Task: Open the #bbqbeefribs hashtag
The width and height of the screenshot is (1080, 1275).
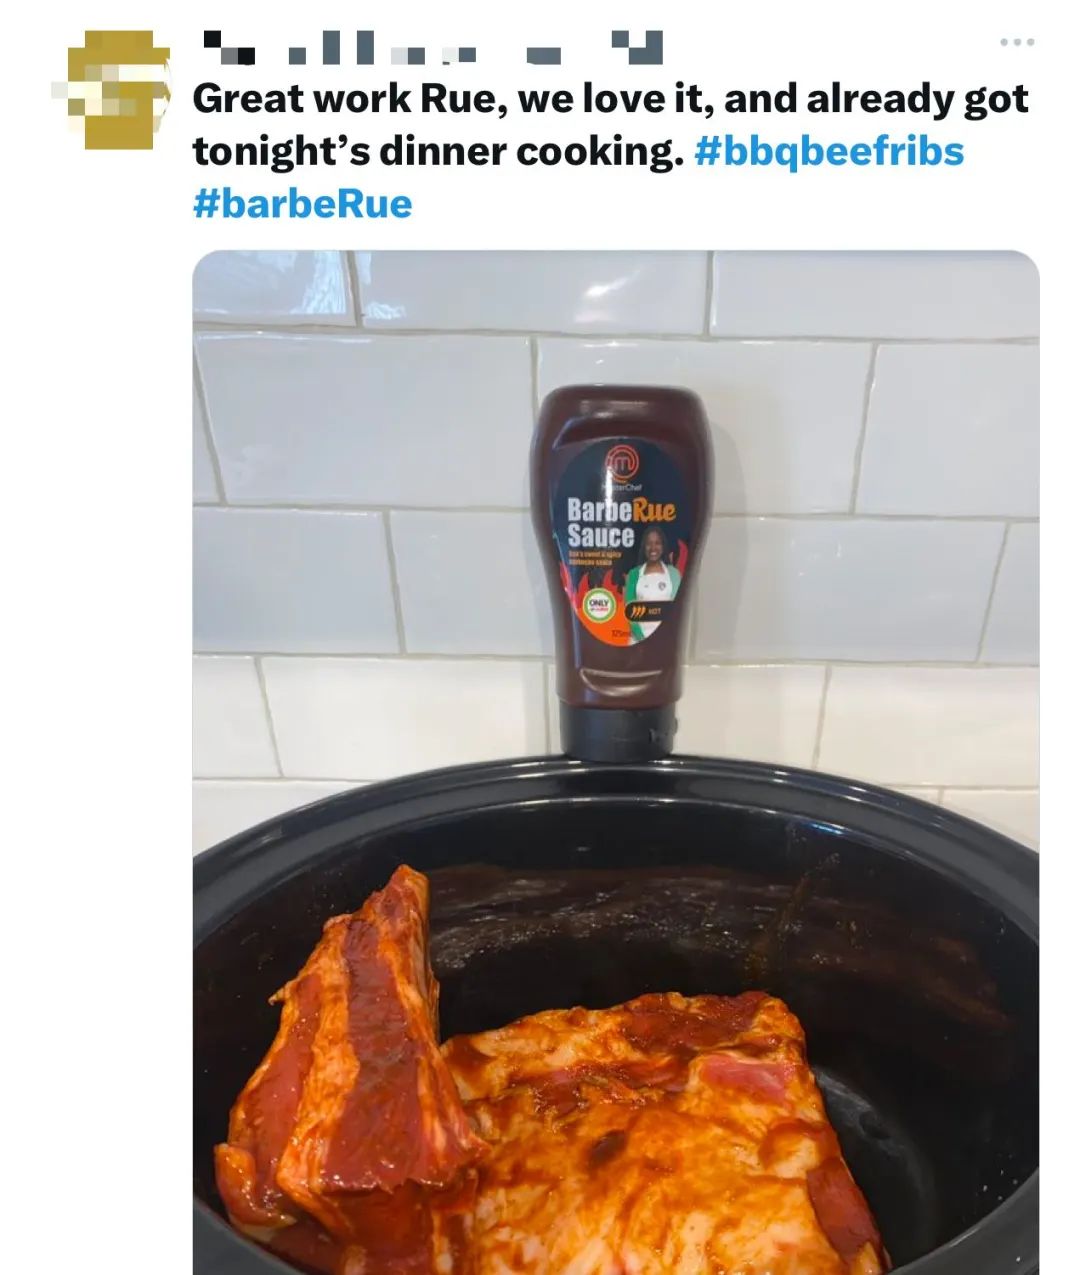Action: click(828, 151)
